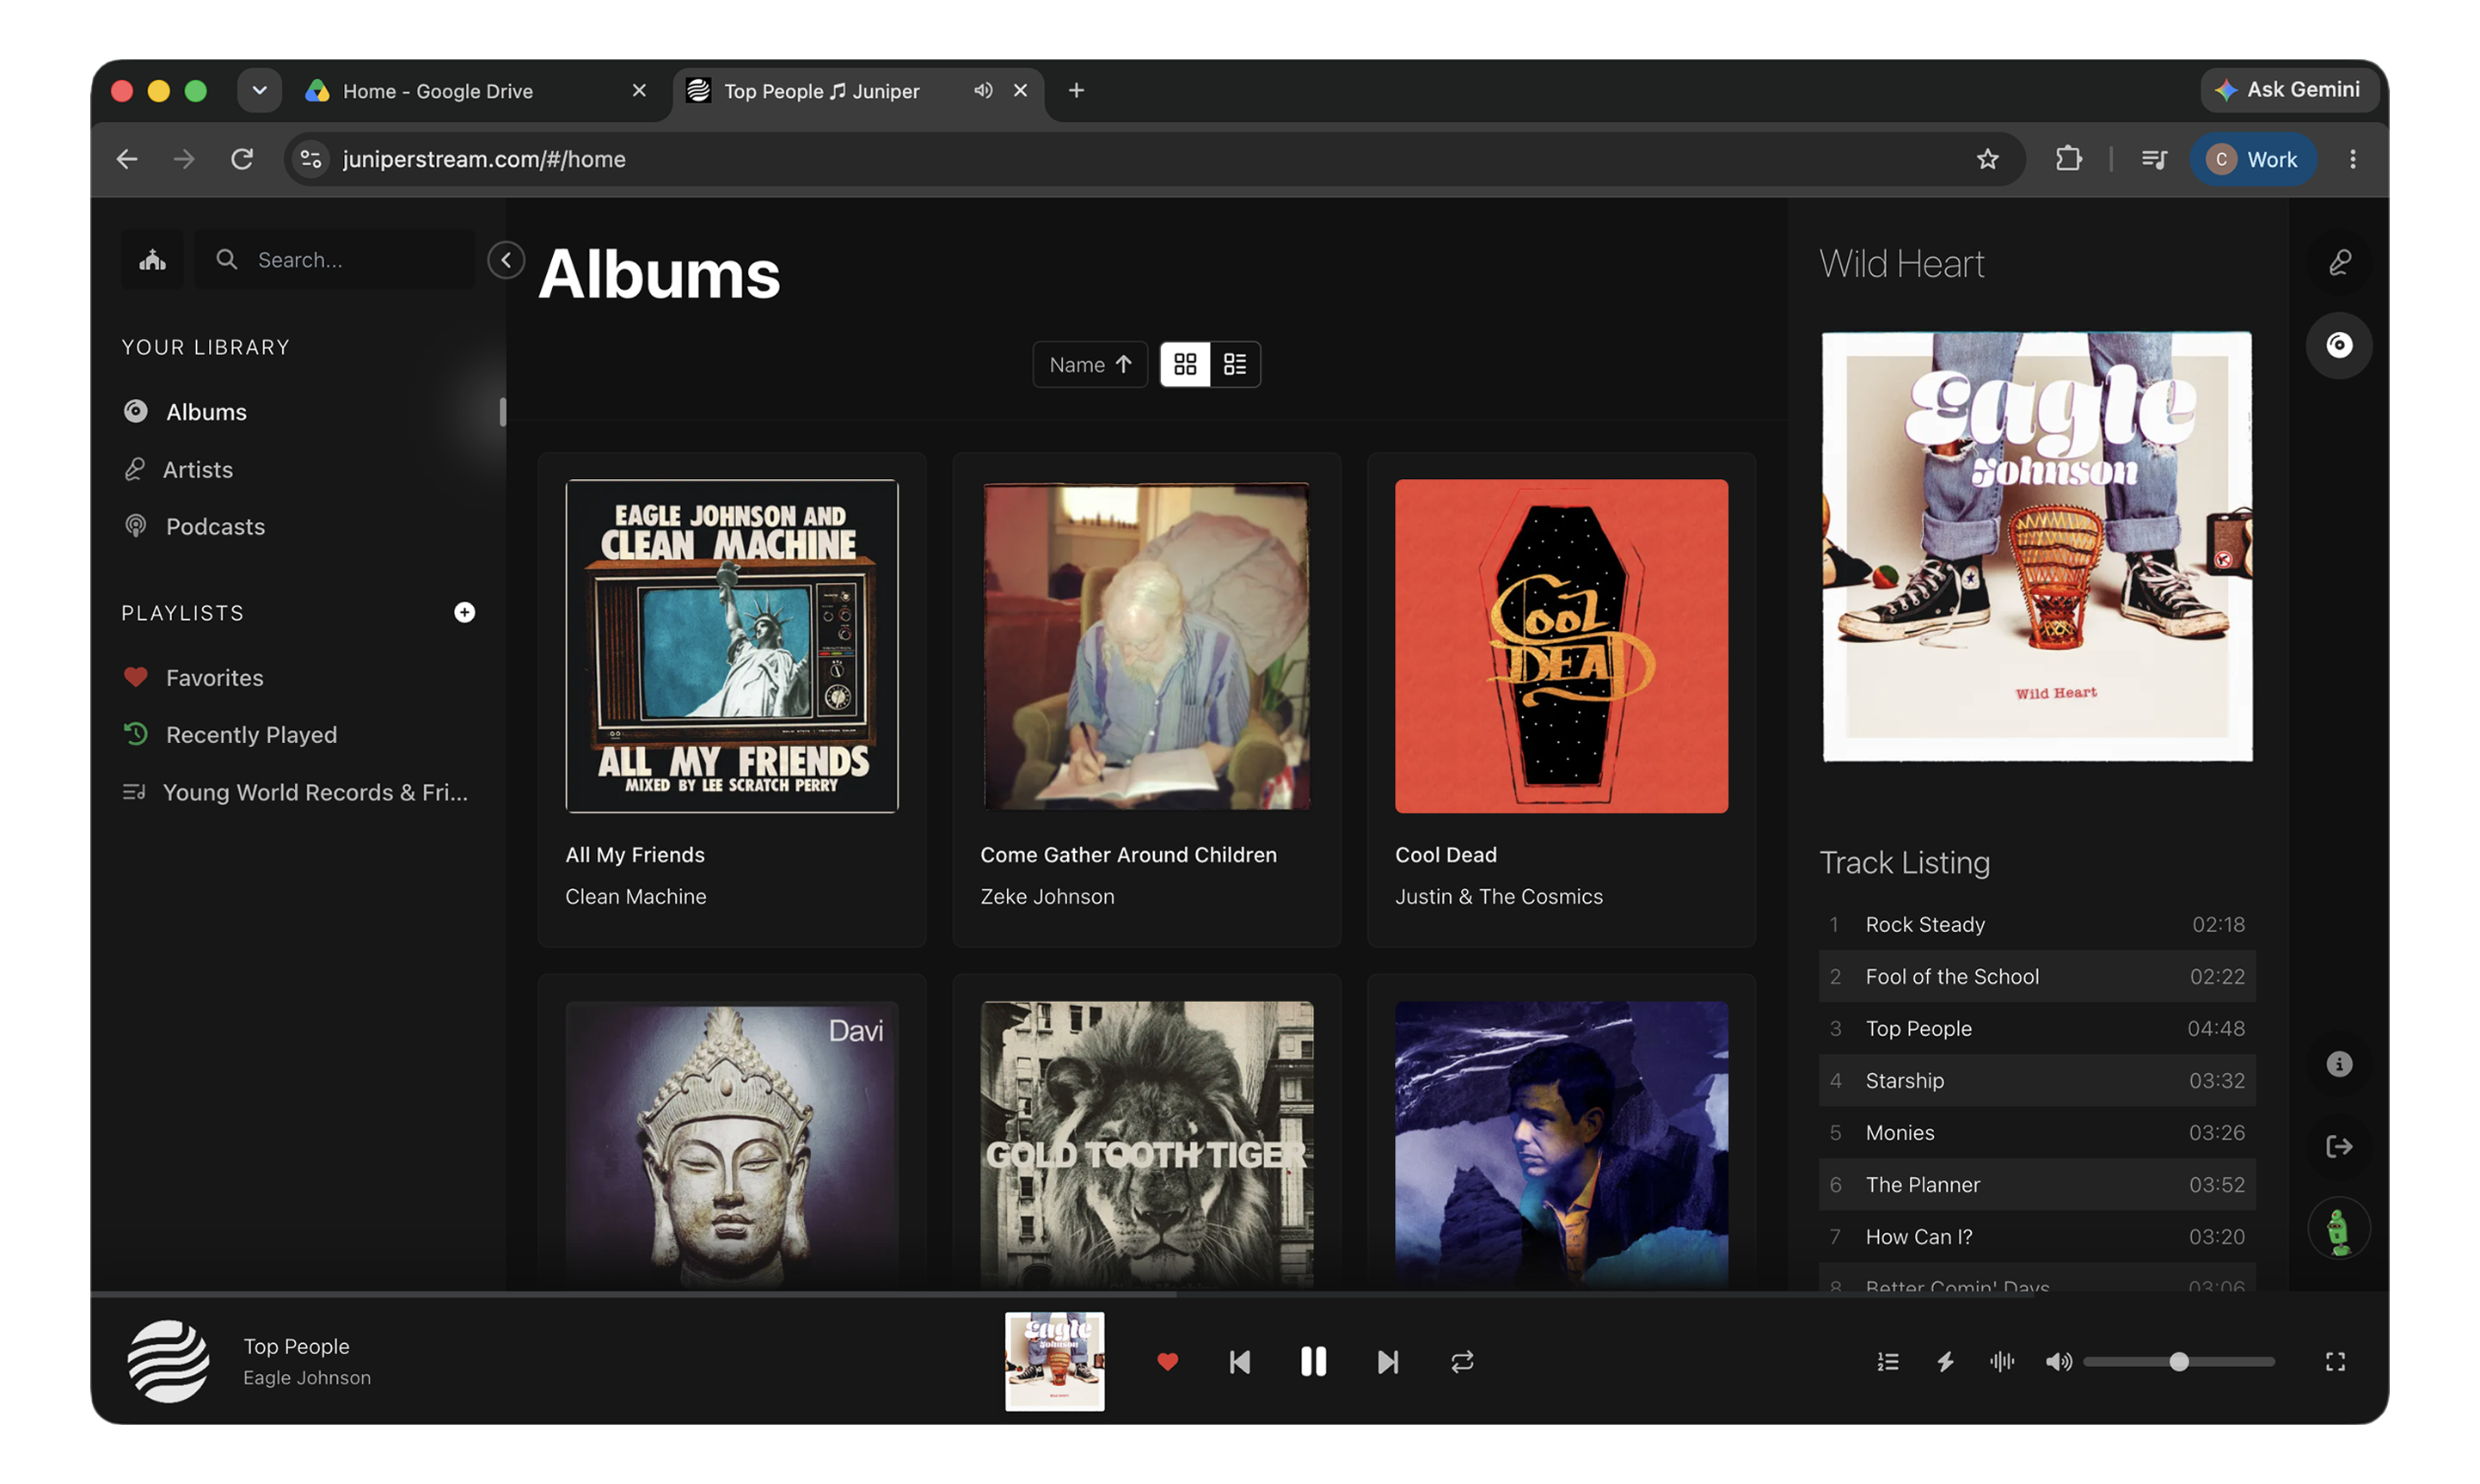Image resolution: width=2480 pixels, height=1484 pixels.
Task: Open Cool Dead album cover
Action: (1561, 646)
